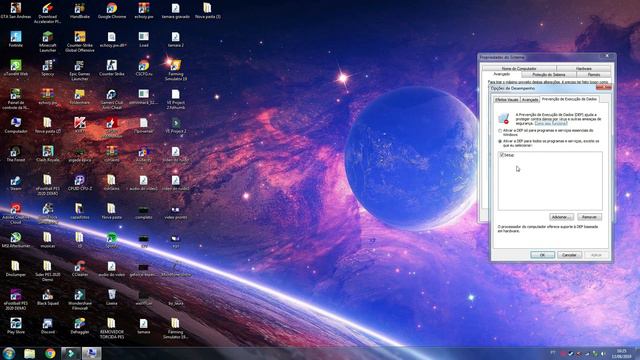Select the Black Squad desktop icon
Viewport: 640px width, 360px height.
tap(48, 298)
